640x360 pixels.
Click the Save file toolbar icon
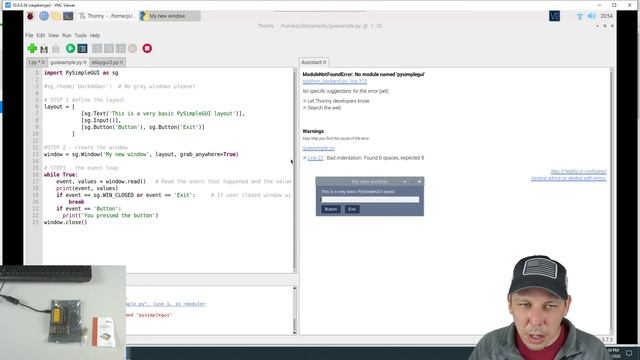[56, 49]
